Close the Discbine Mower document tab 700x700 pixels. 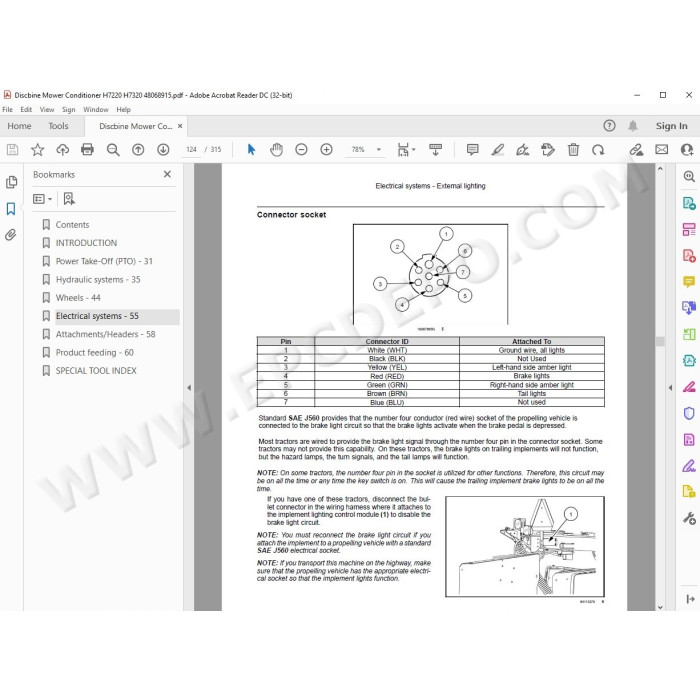[180, 126]
